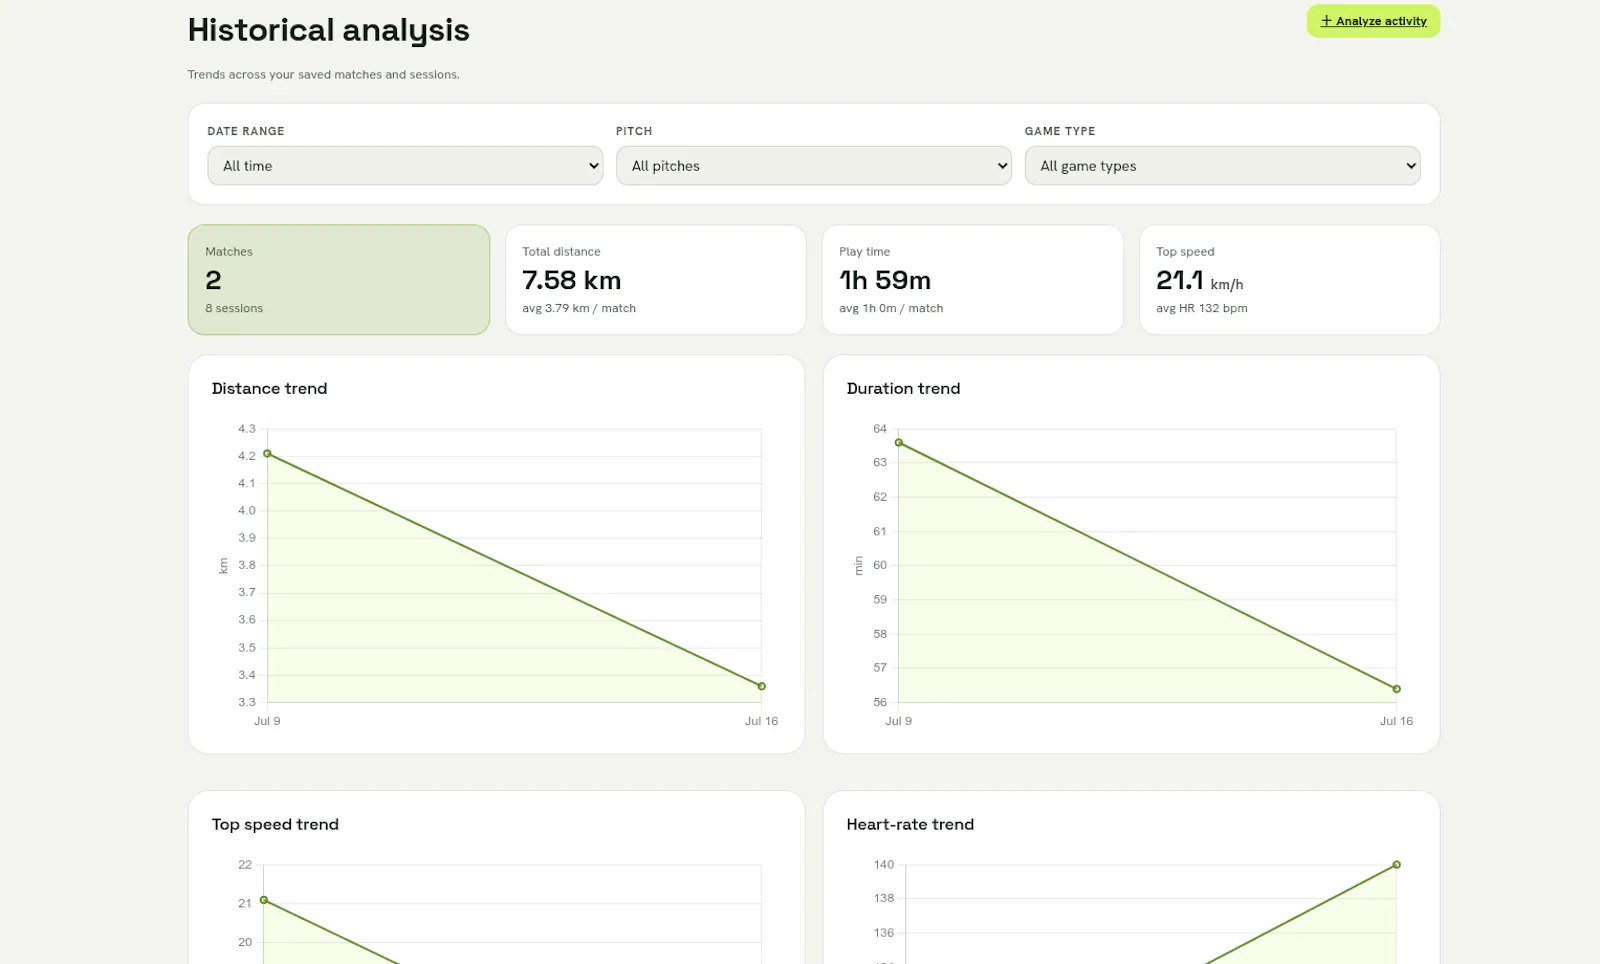The height and width of the screenshot is (964, 1600).
Task: Click 'avg 1h 0m / match' text
Action: click(891, 309)
